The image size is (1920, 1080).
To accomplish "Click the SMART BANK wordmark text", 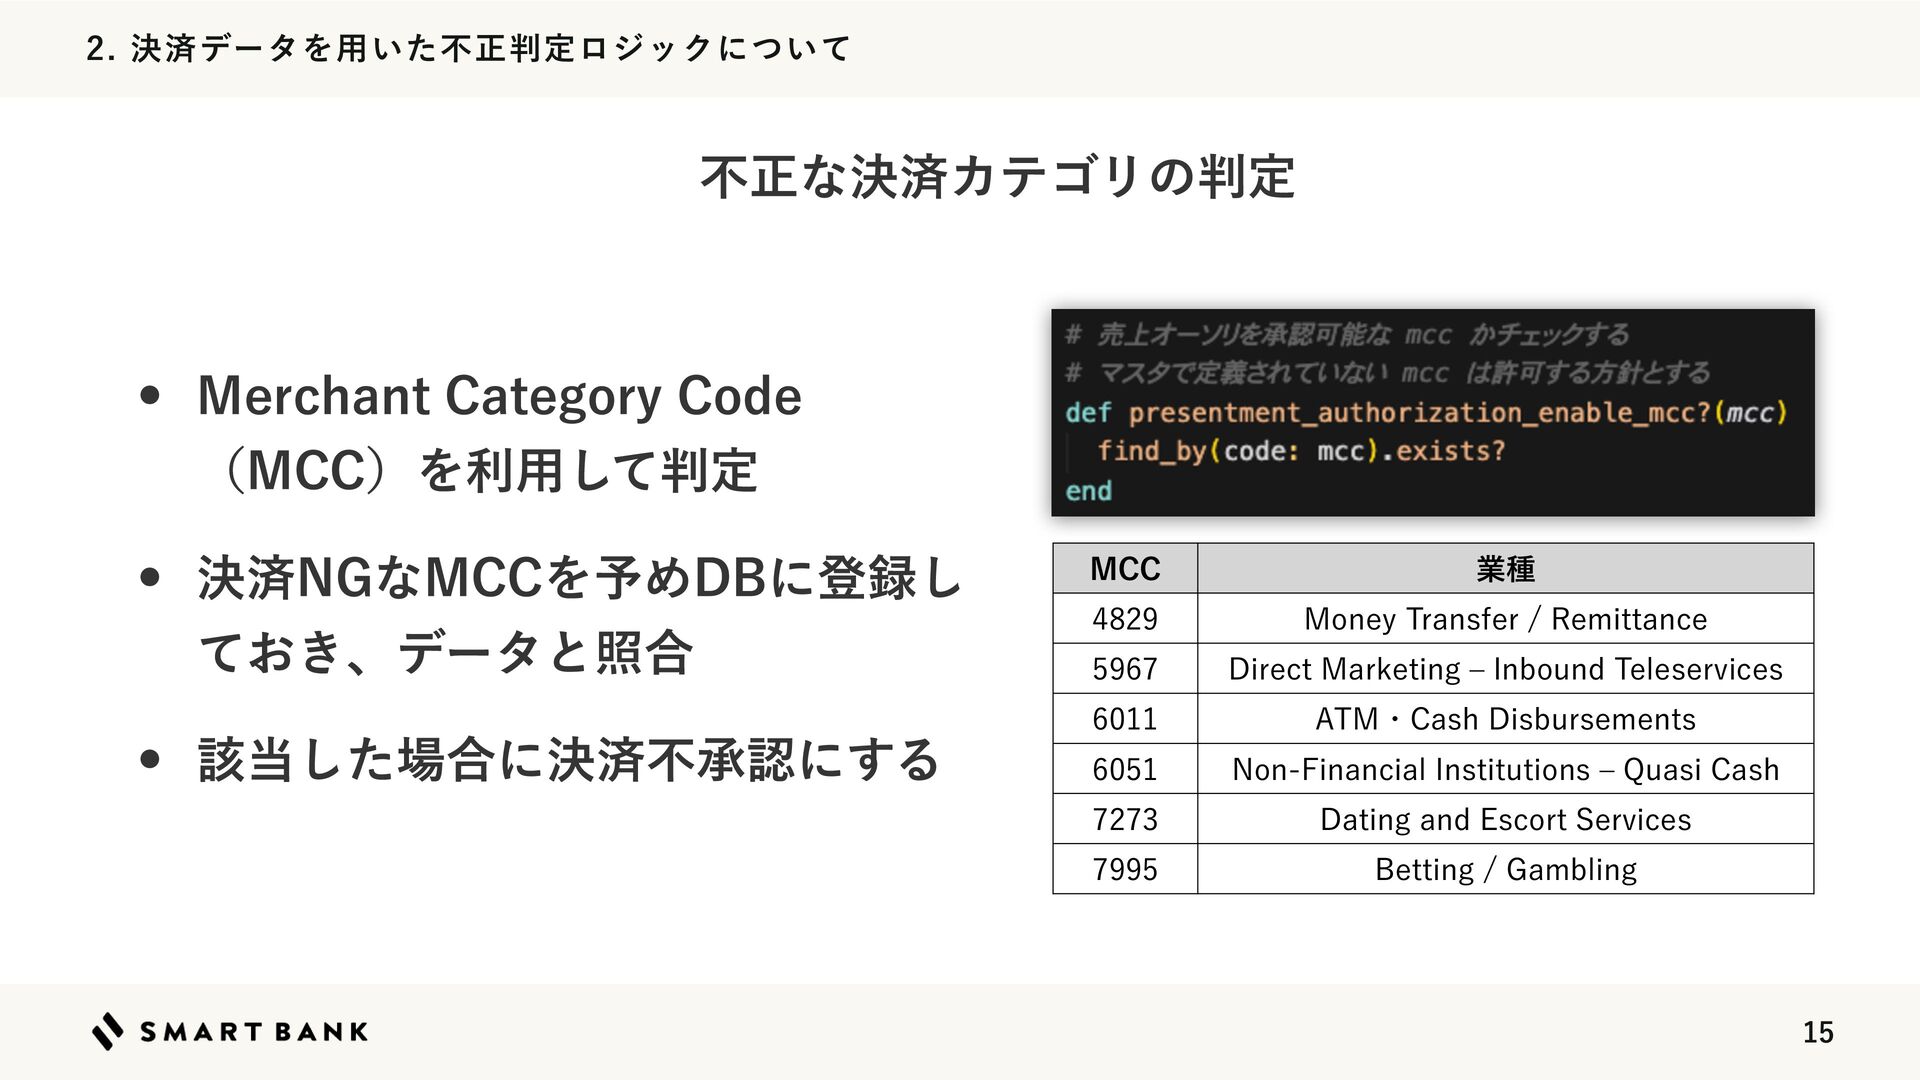I will click(x=254, y=1032).
